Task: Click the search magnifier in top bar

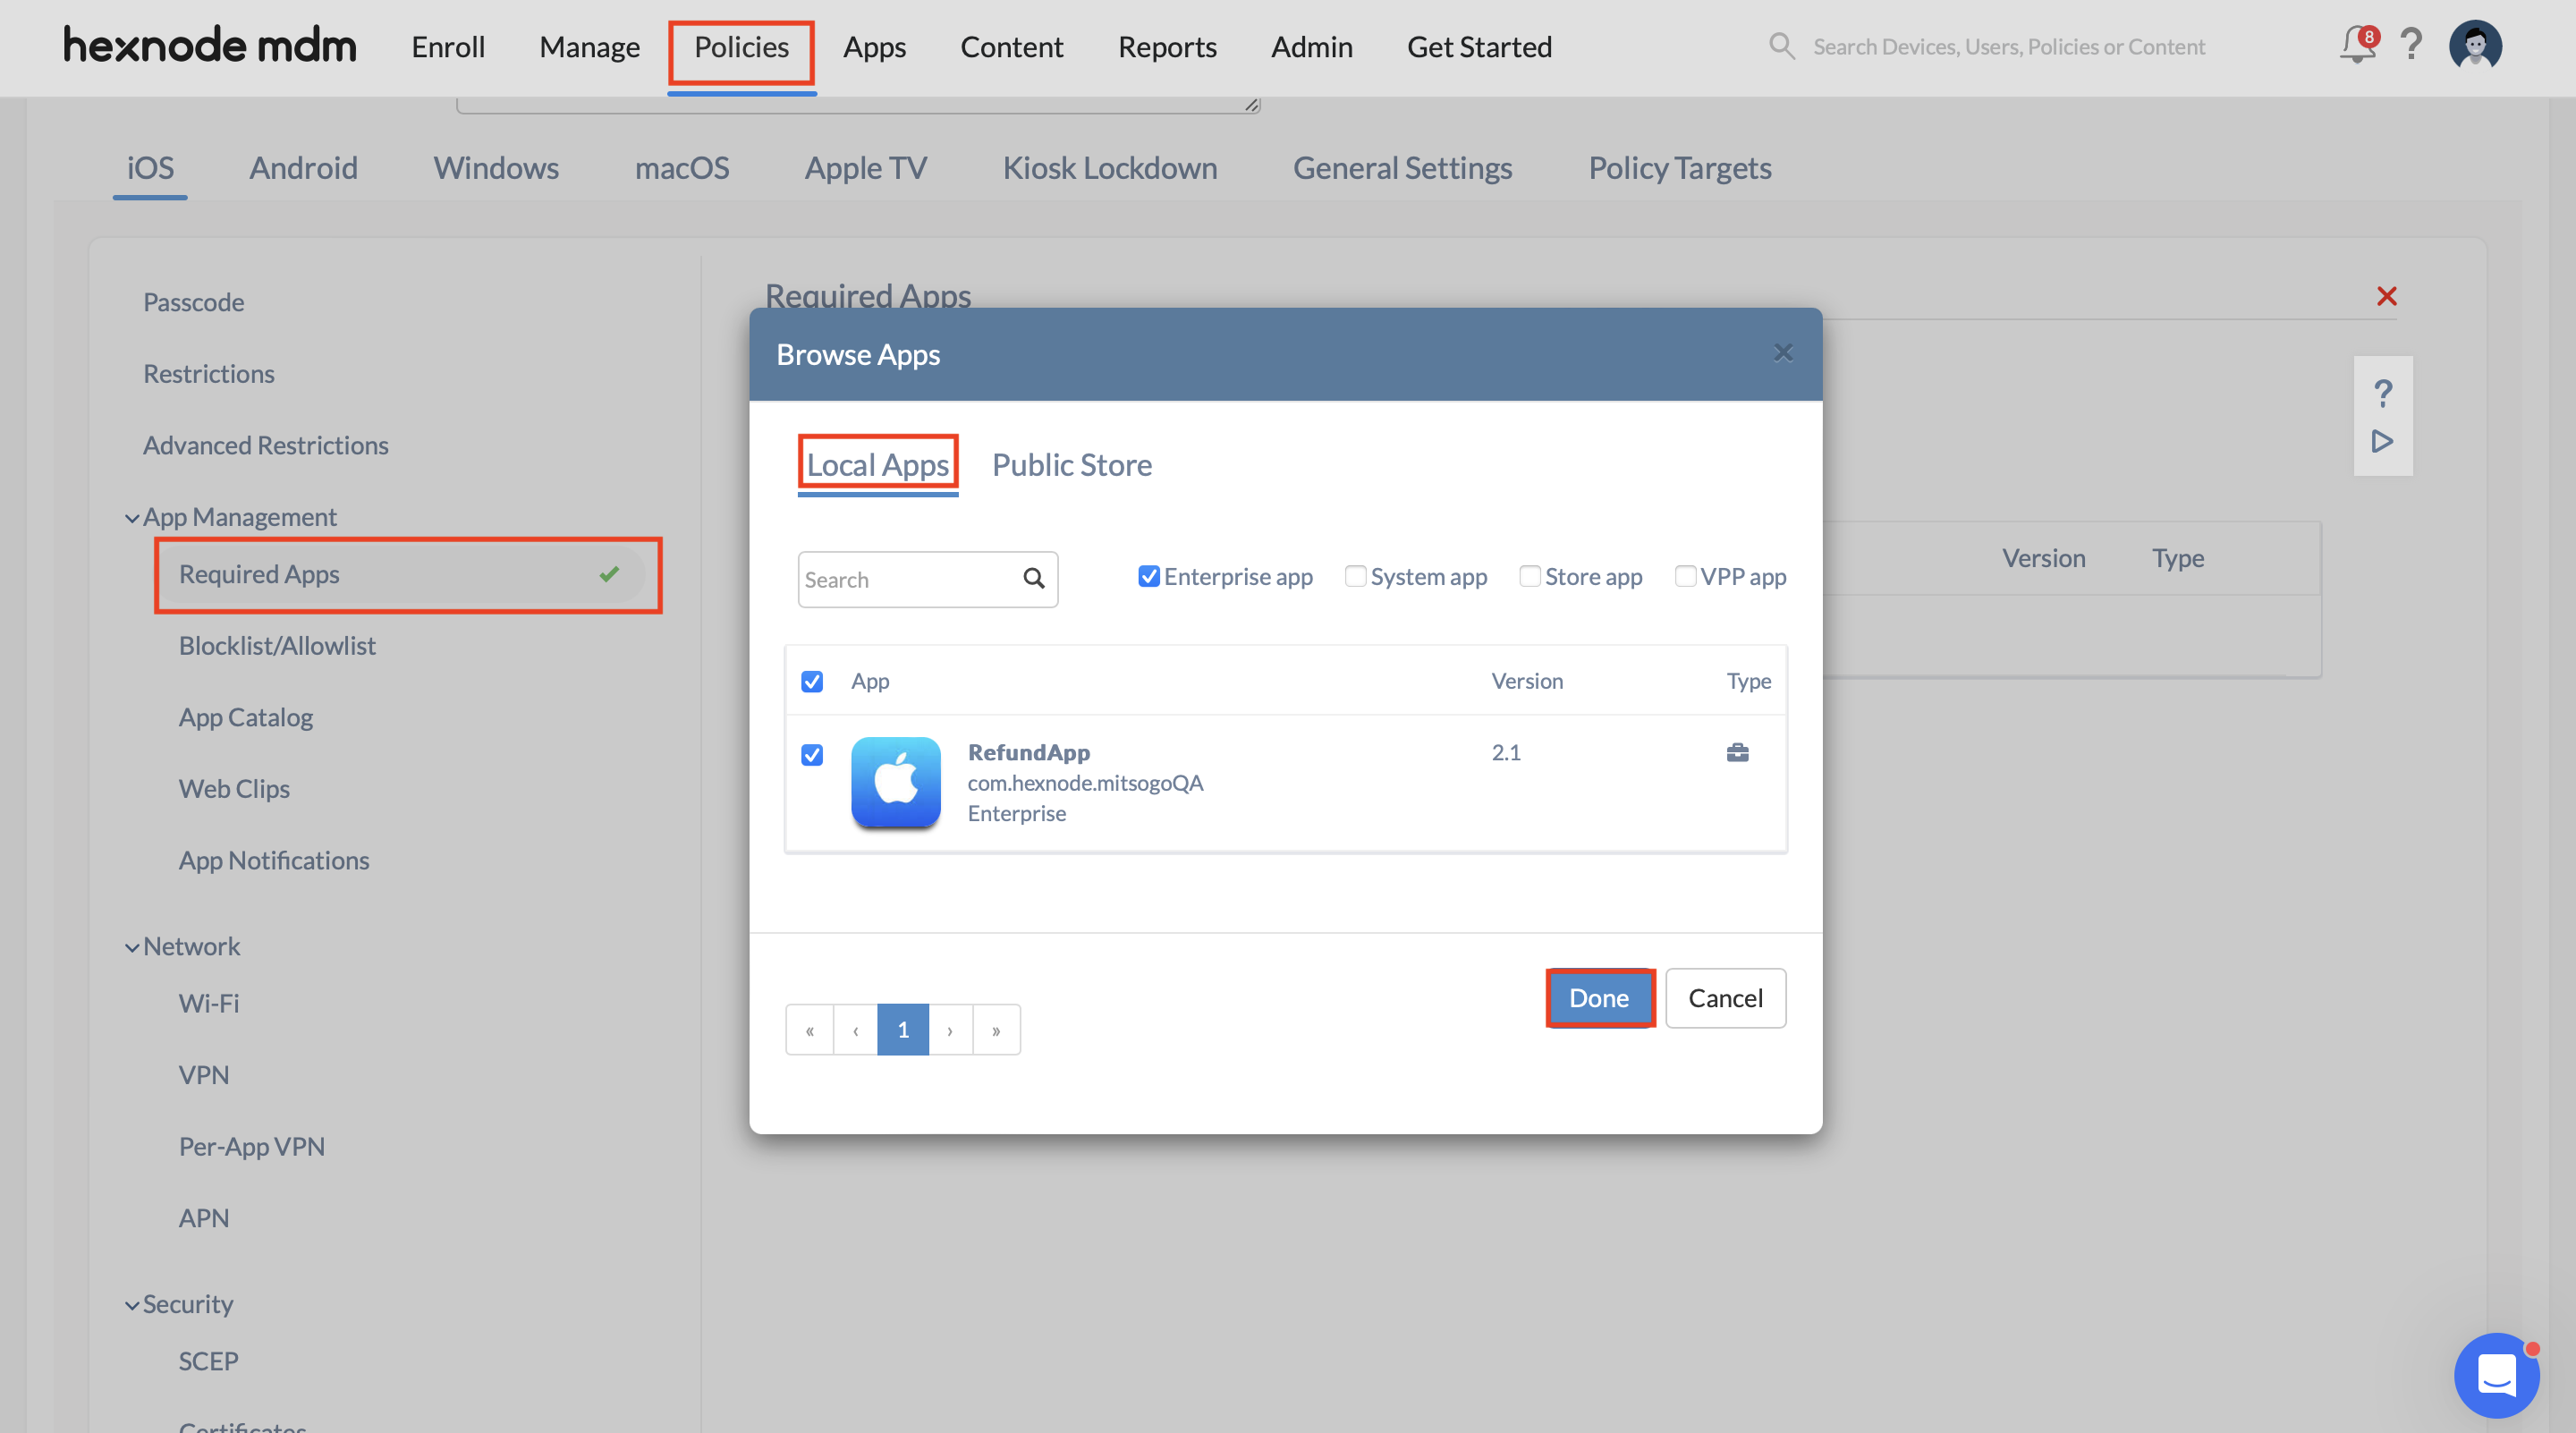Action: [1782, 46]
